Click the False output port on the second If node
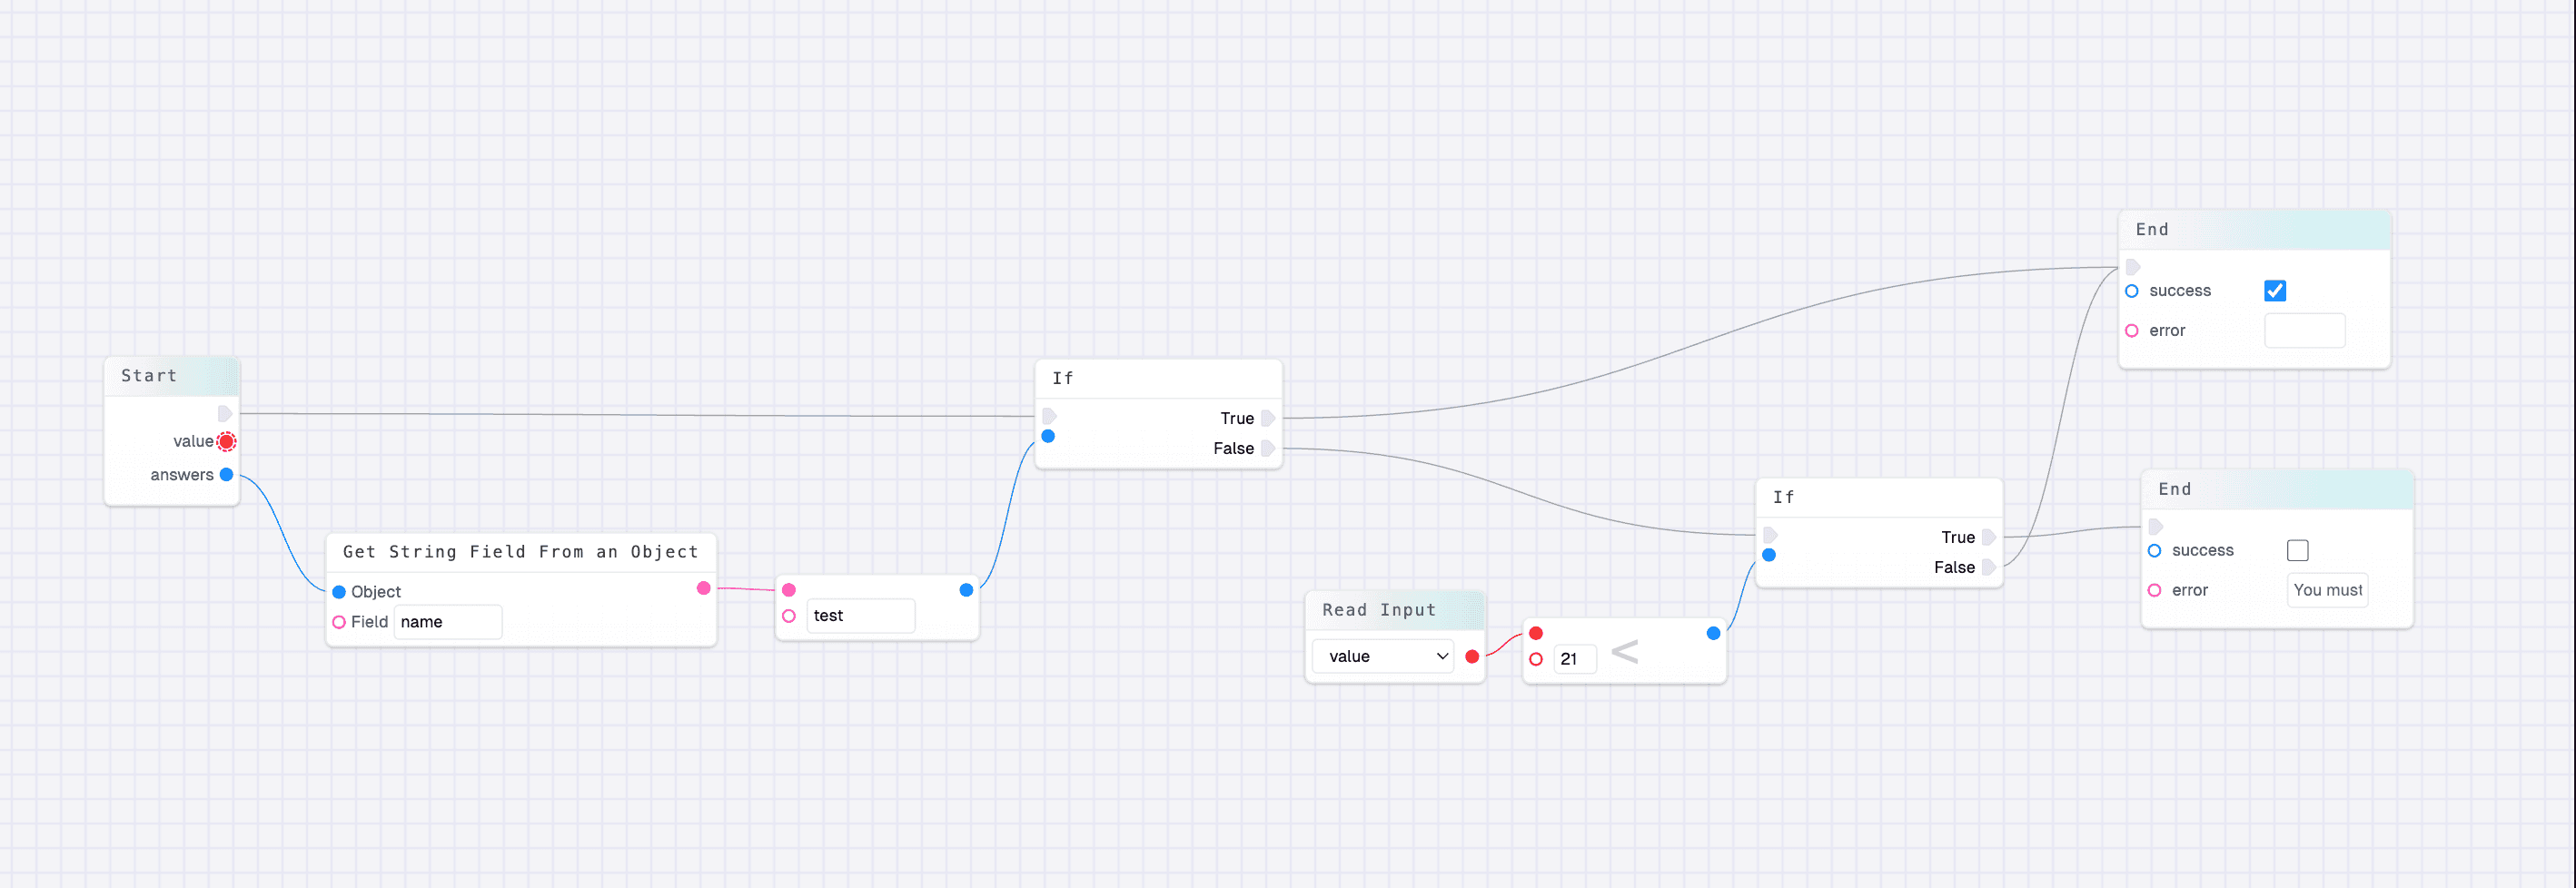2576x888 pixels. pos(1990,567)
